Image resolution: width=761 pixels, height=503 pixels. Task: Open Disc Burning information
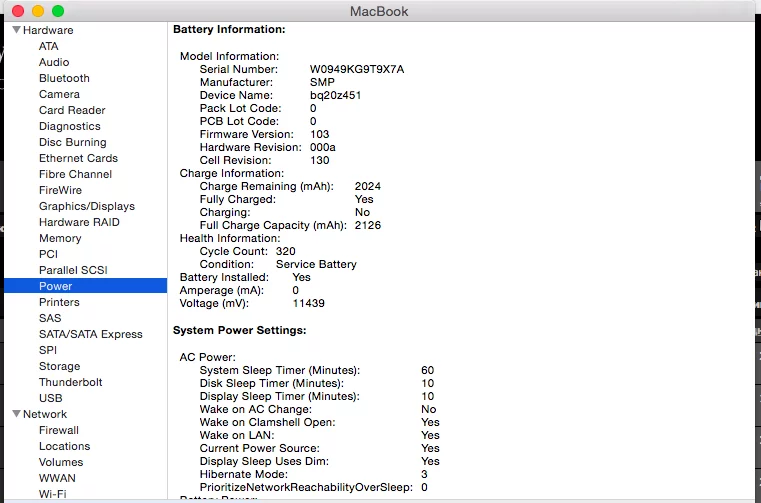point(72,142)
